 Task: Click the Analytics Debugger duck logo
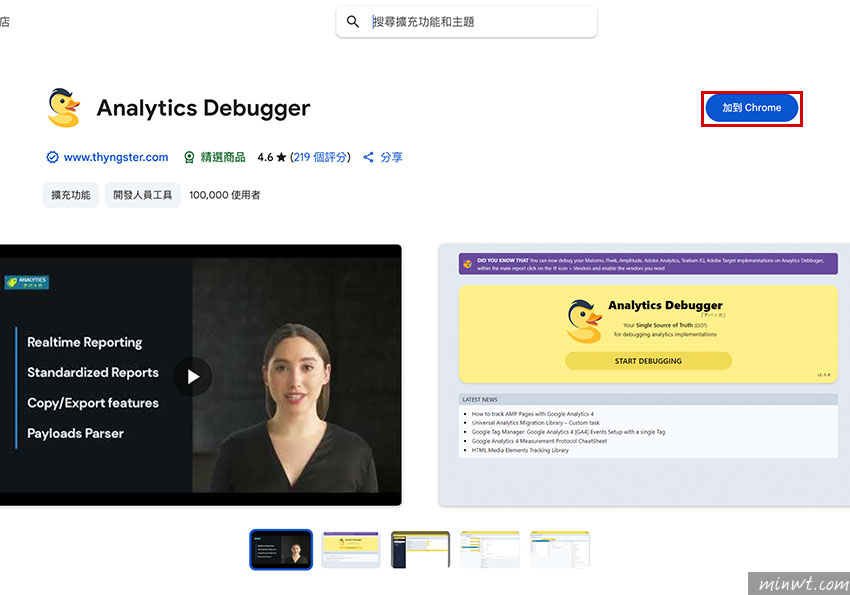pos(64,108)
